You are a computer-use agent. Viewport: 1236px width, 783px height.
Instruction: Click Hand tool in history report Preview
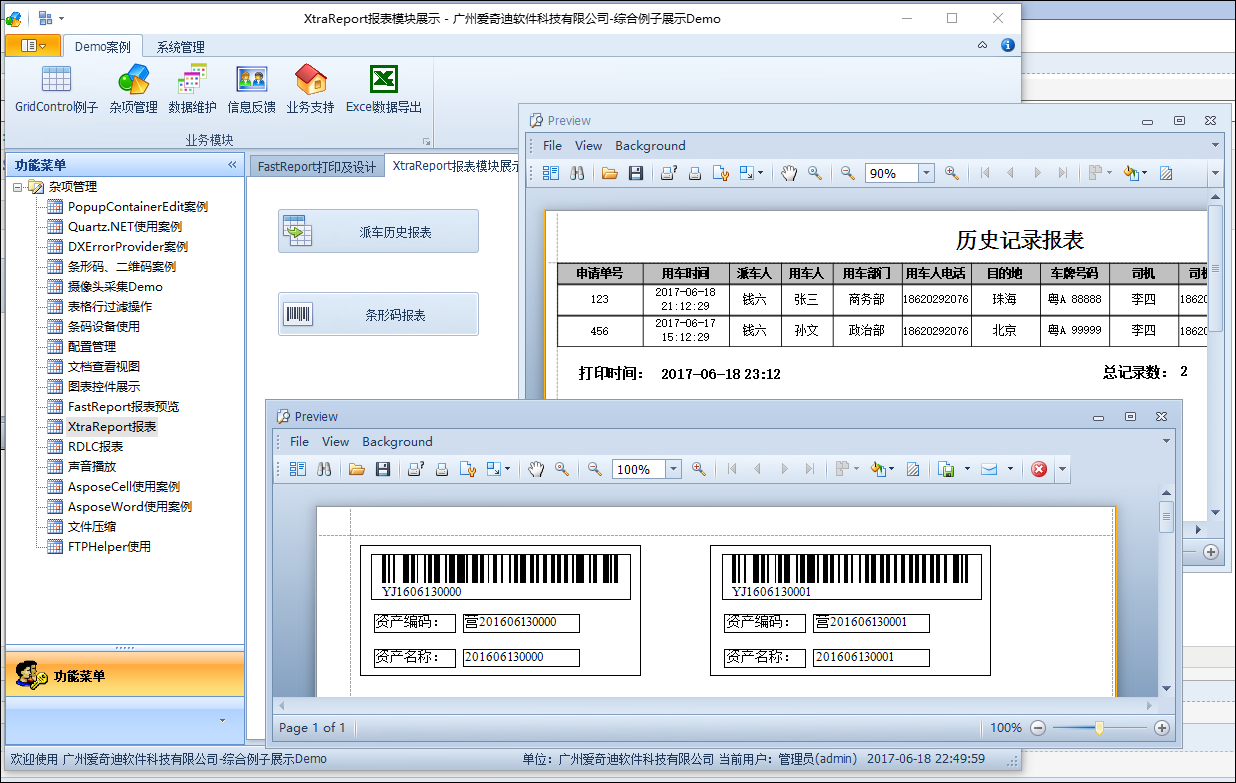tap(789, 173)
